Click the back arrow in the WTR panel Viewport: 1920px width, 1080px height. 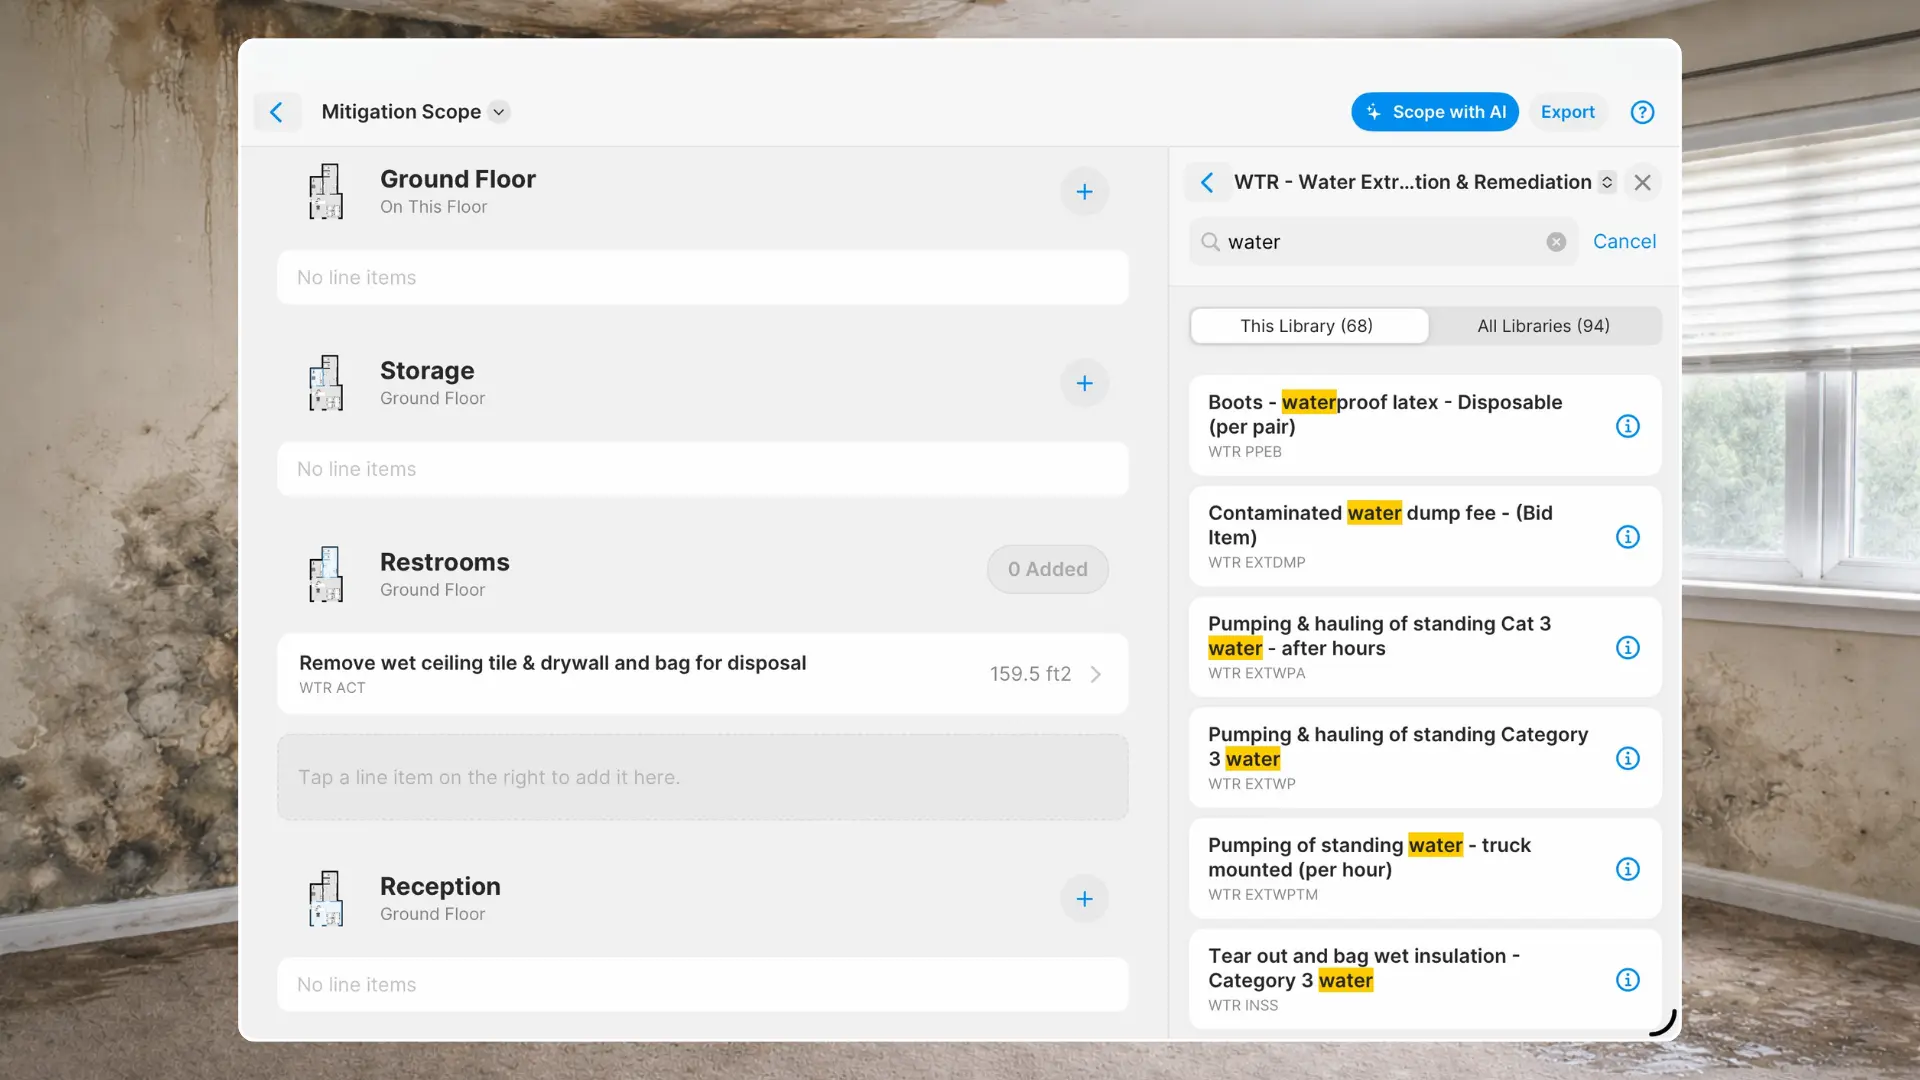pyautogui.click(x=1207, y=182)
